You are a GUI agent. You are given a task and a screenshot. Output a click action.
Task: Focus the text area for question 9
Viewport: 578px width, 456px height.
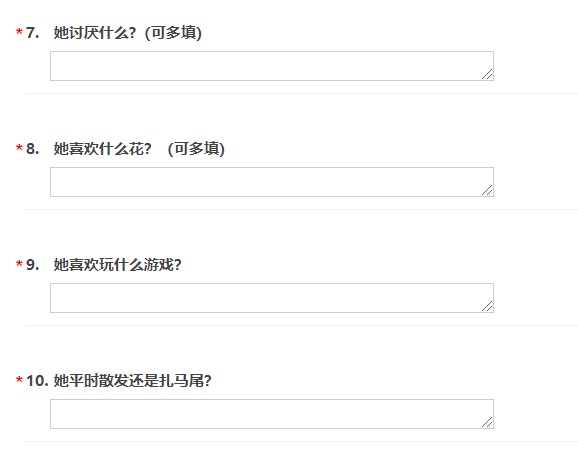point(272,298)
